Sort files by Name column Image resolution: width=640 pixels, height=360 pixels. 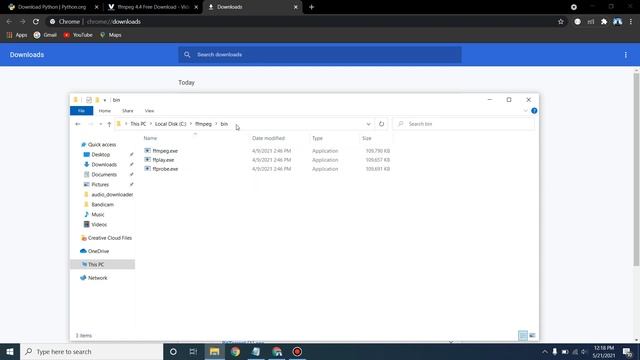point(150,138)
